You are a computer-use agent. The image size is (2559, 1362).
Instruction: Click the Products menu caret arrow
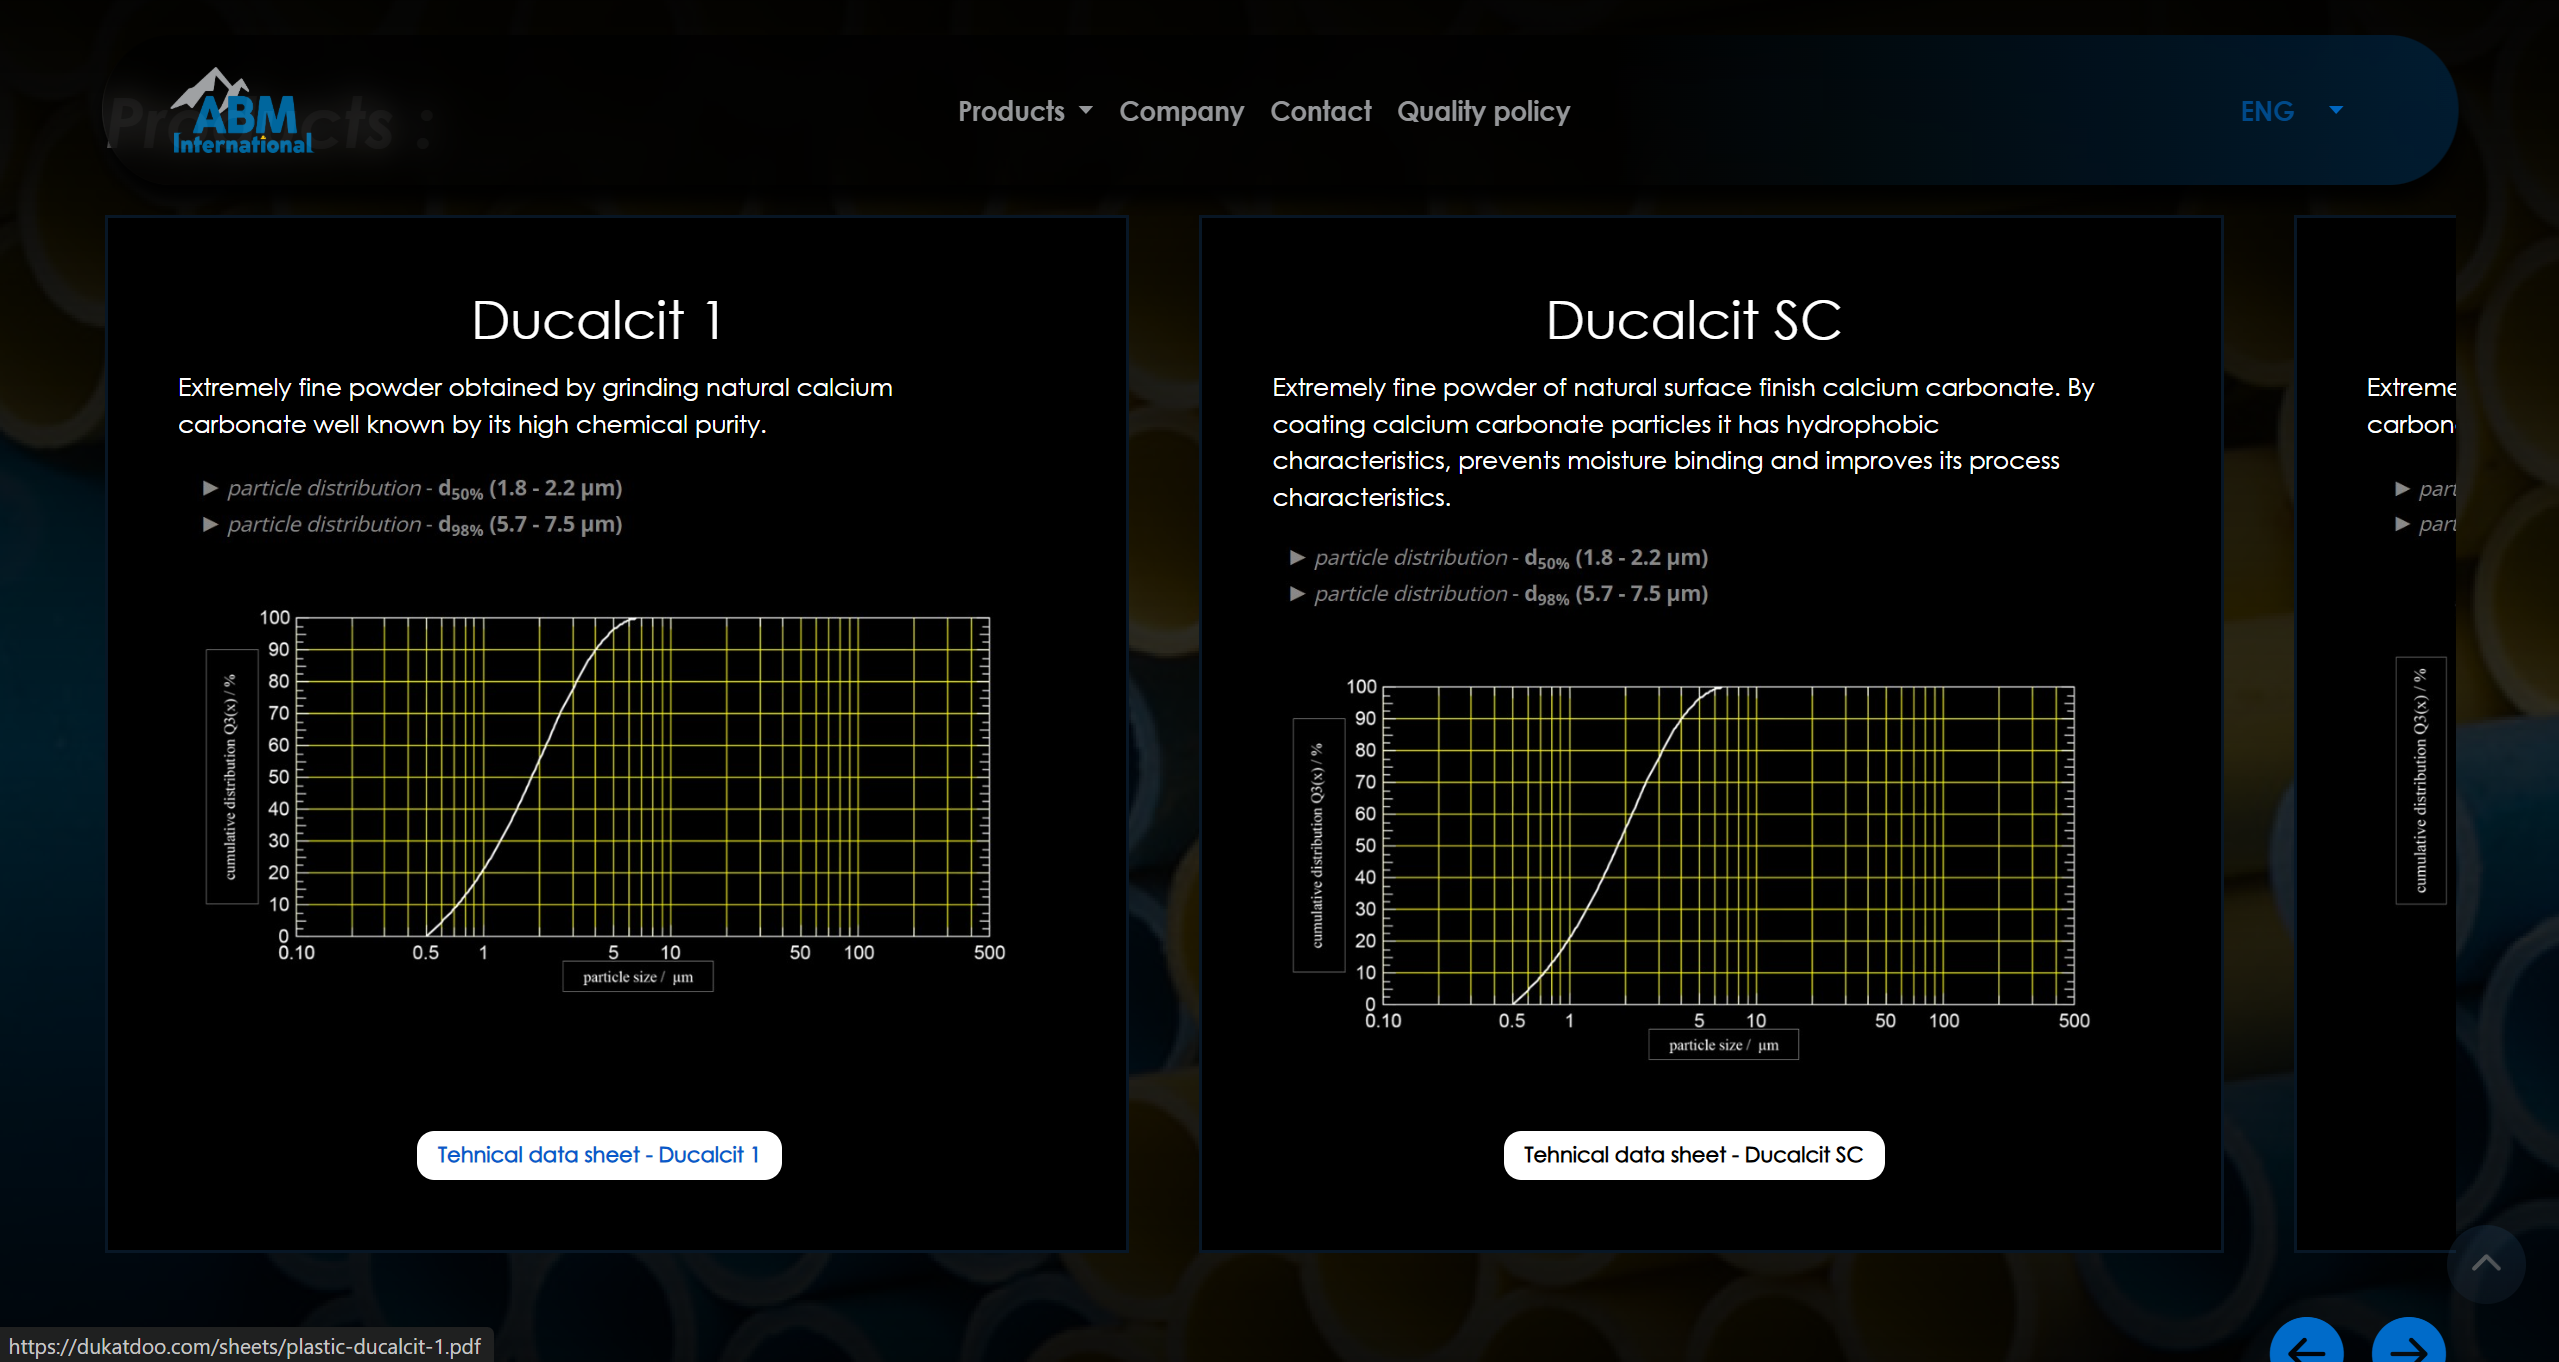[1086, 111]
